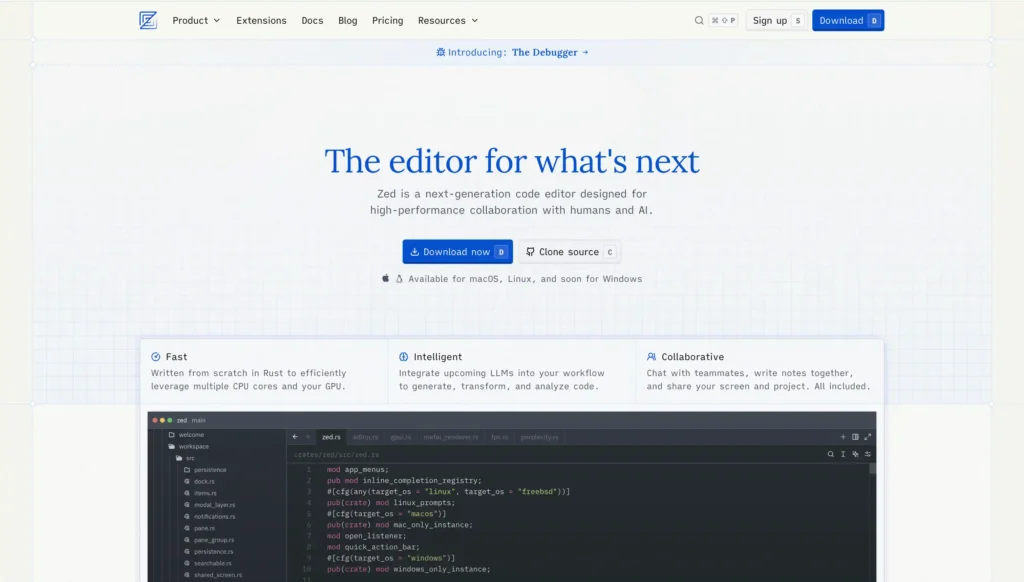This screenshot has height=582, width=1024.
Task: Click the Collaborative feature people icon
Action: pos(651,357)
